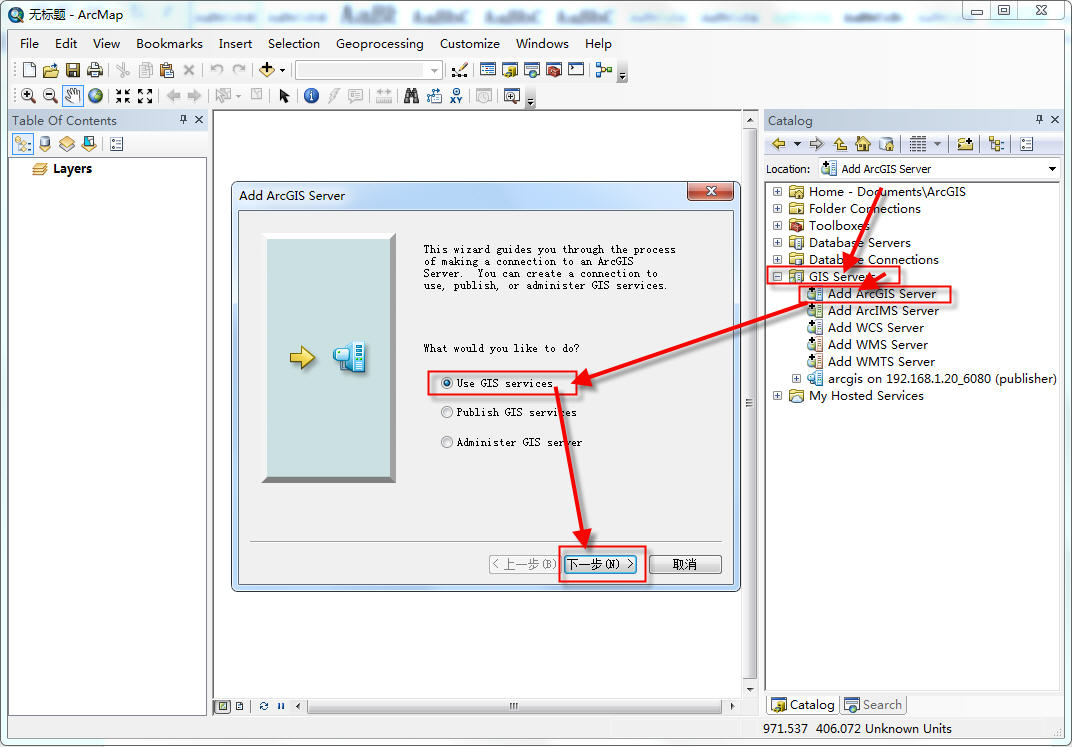
Task: Open the Catalog window toolbar icon
Action: pyautogui.click(x=510, y=70)
